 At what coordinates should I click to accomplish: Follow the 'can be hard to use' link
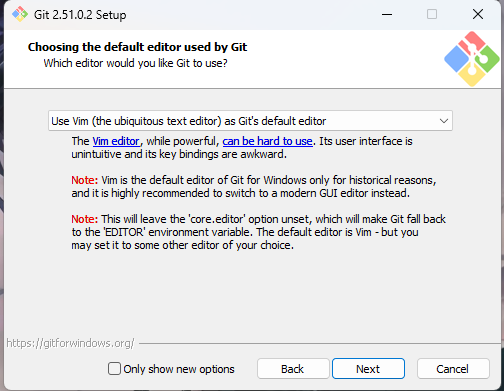click(267, 141)
